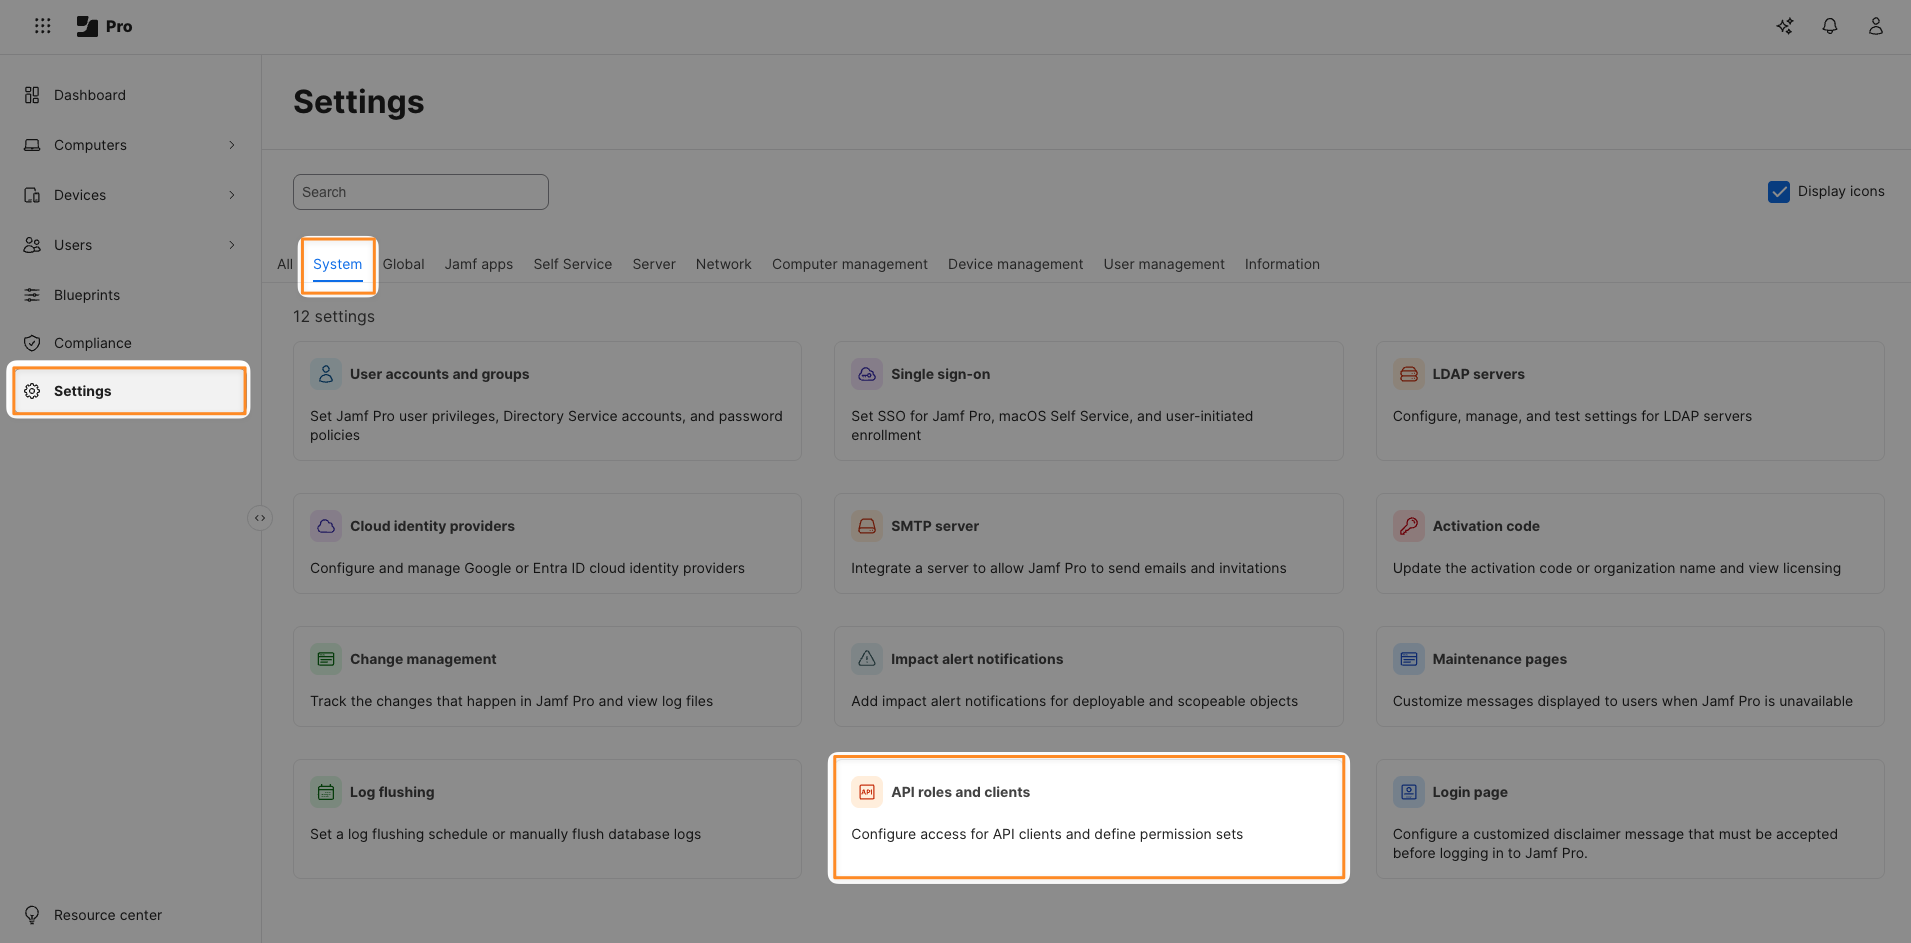Click the AI assistant sparkle icon
This screenshot has width=1911, height=943.
1784,26
